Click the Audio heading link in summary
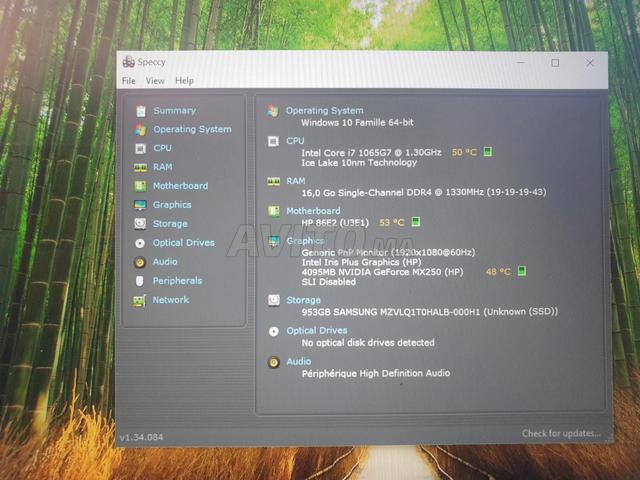Image resolution: width=640 pixels, height=480 pixels. (x=299, y=362)
